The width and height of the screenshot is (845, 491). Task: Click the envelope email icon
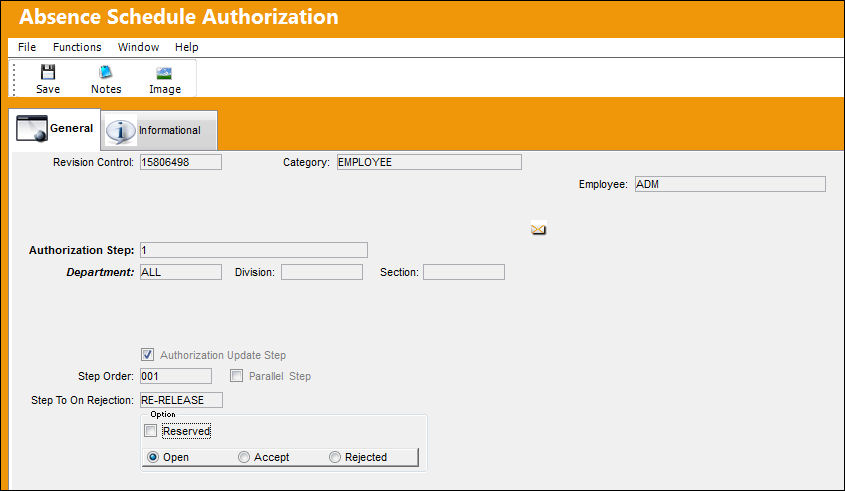click(x=538, y=229)
